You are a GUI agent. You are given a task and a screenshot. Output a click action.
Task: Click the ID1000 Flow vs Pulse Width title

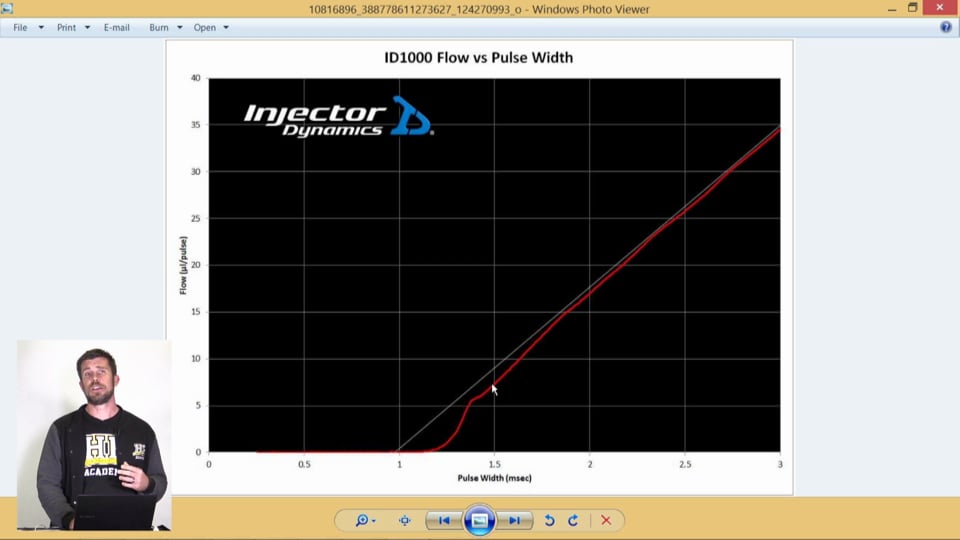pos(479,58)
